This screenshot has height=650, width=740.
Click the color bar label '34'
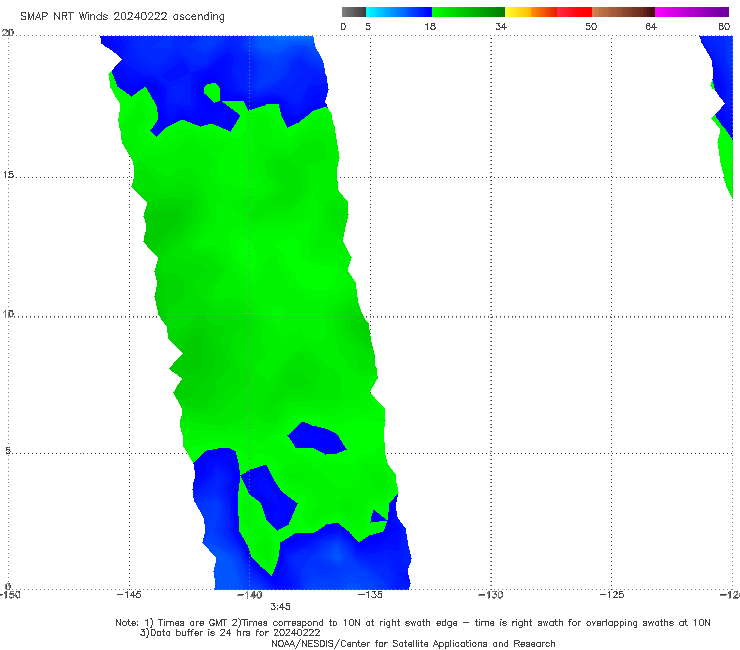tap(501, 26)
